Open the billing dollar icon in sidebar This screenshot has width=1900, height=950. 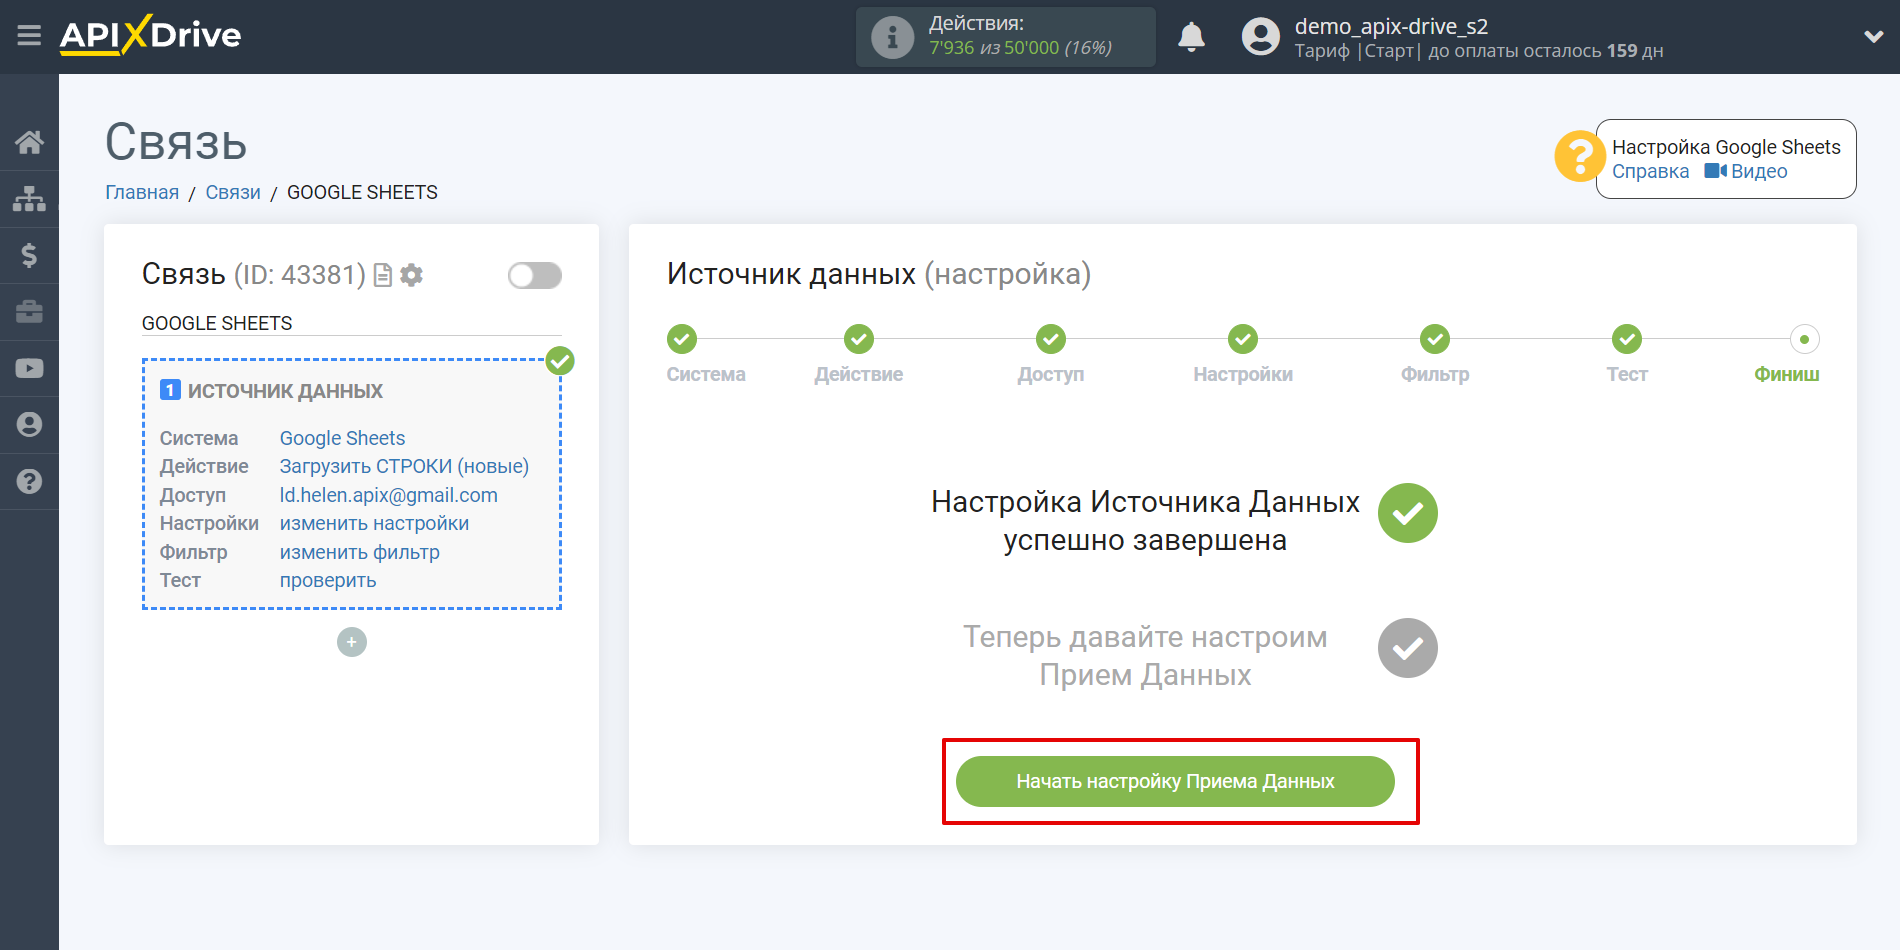point(29,255)
